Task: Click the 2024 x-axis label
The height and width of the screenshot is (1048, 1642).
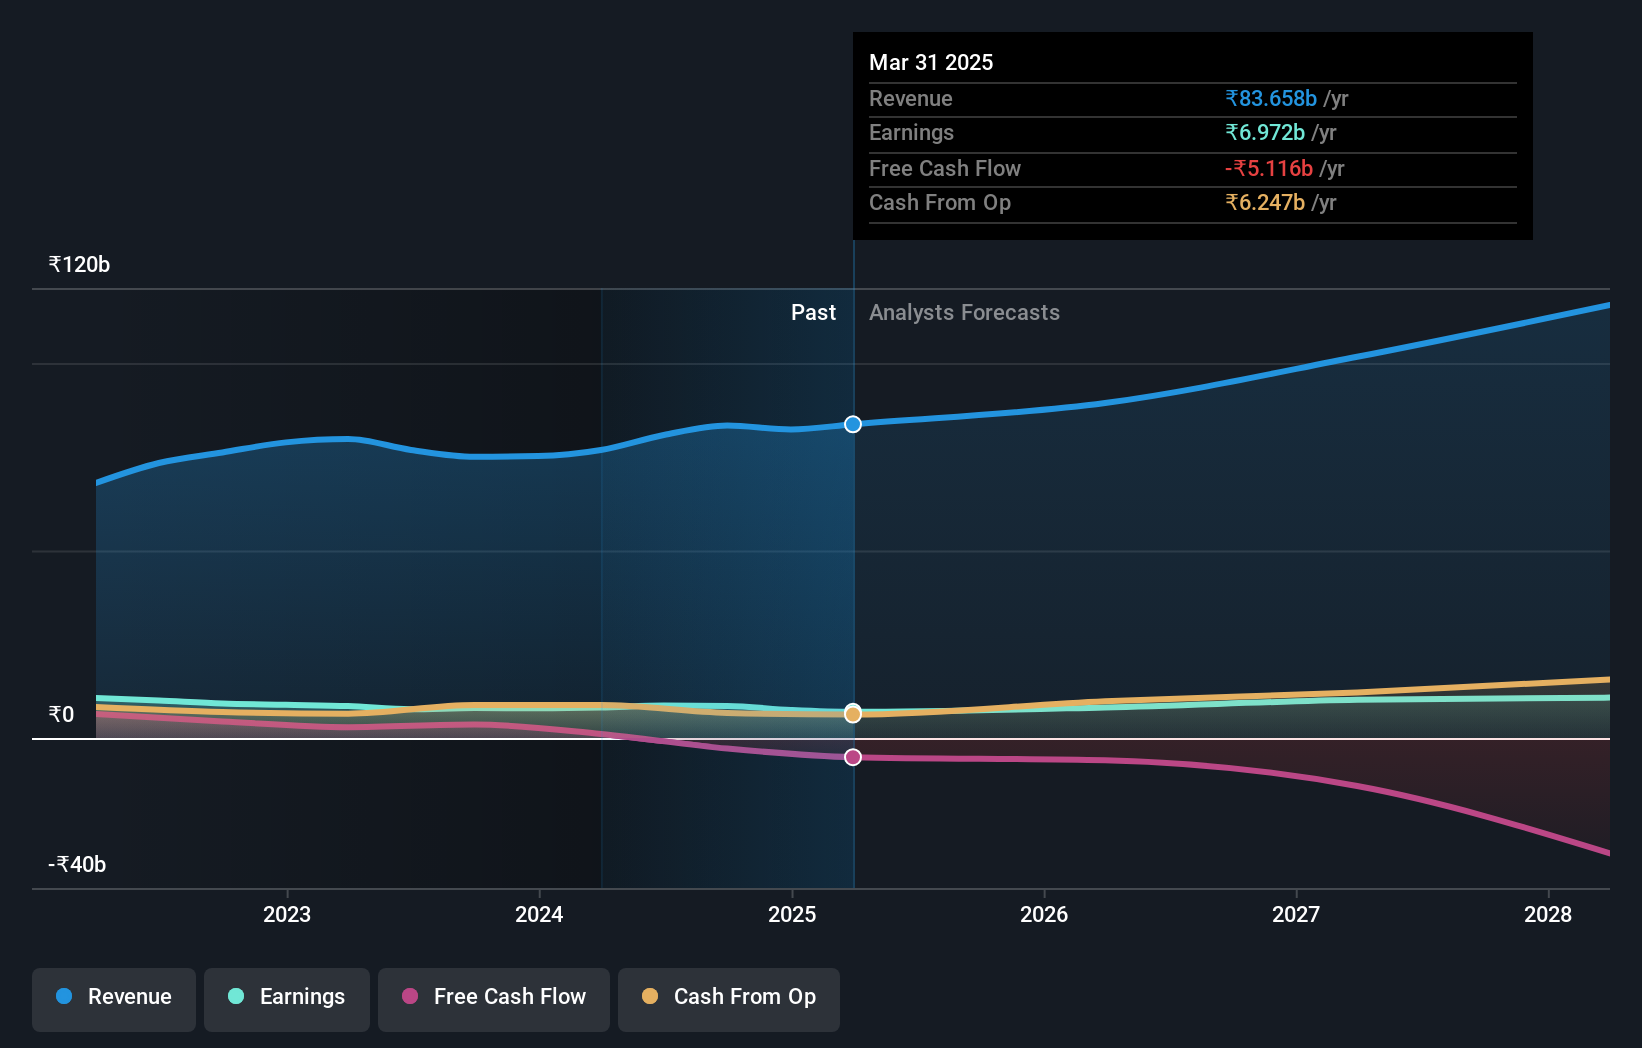Action: tap(539, 914)
